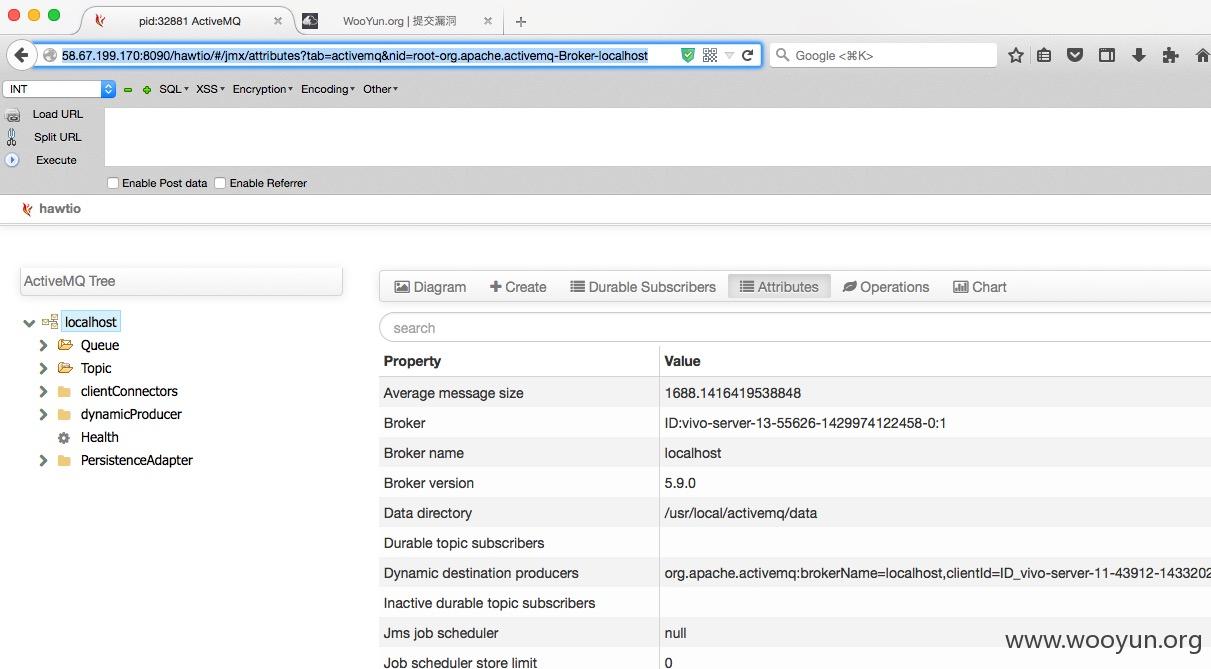Reload the page with the refresh icon
This screenshot has width=1211, height=669.
[x=747, y=55]
